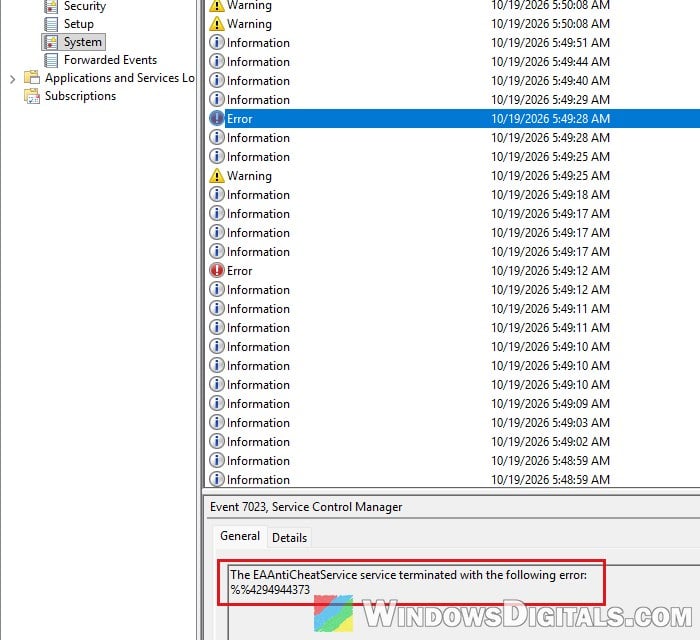Viewport: 700px width, 640px height.
Task: Open Applications and Services Logs folder
Action: (120, 78)
